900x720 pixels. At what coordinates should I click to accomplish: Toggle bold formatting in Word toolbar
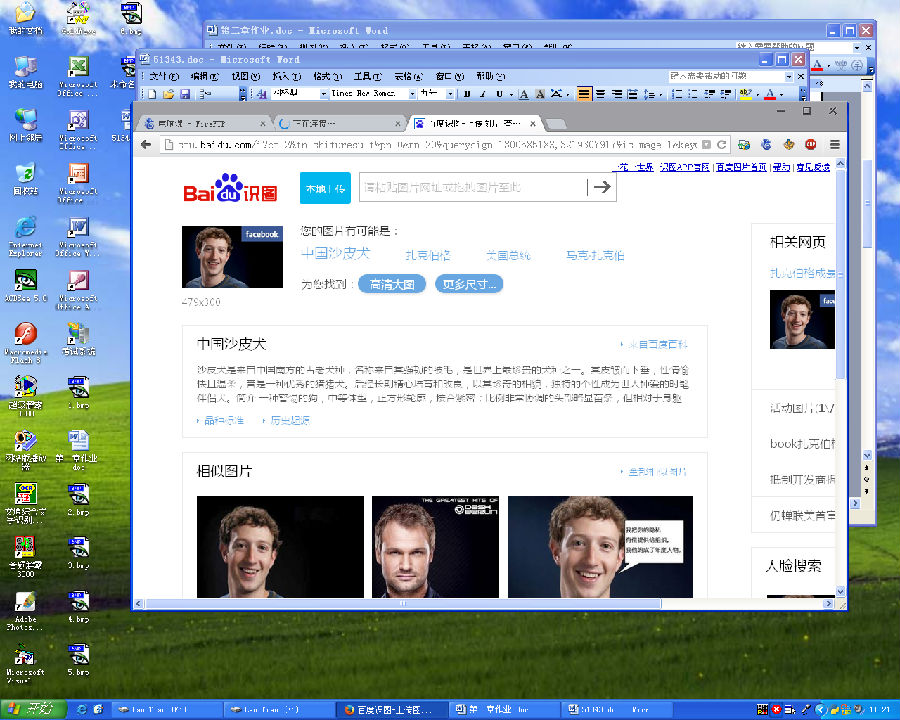[x=467, y=94]
